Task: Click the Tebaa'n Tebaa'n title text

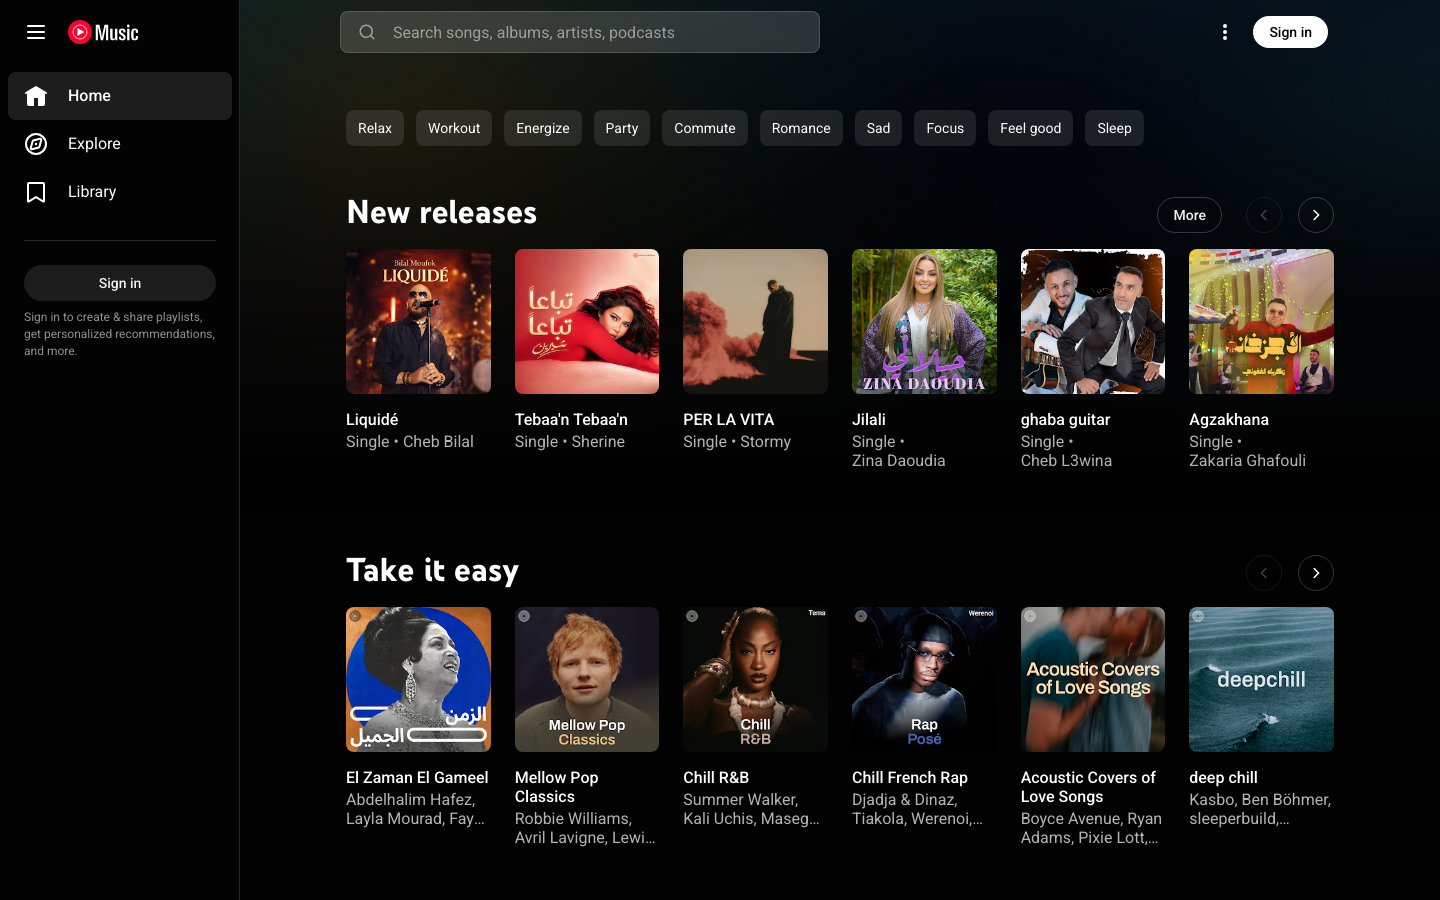Action: click(571, 420)
